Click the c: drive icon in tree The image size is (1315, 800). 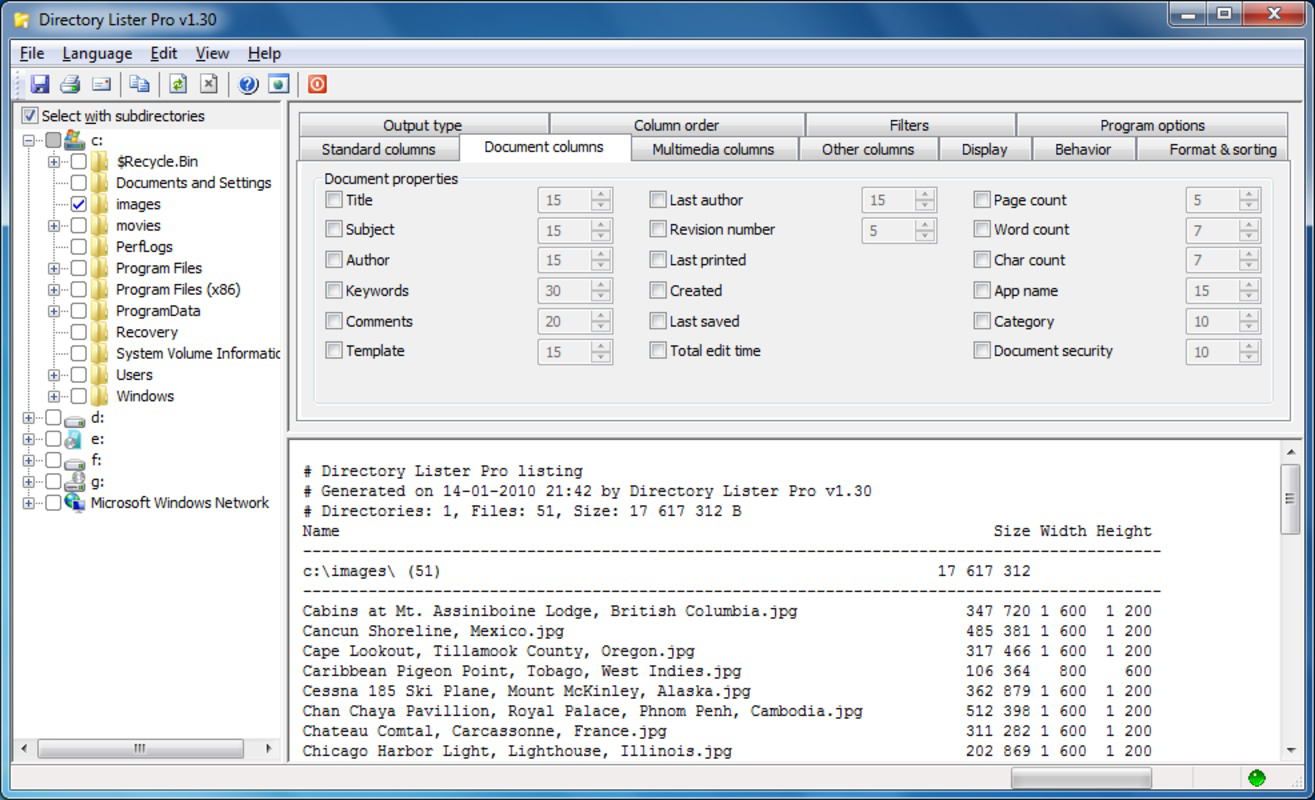point(75,140)
